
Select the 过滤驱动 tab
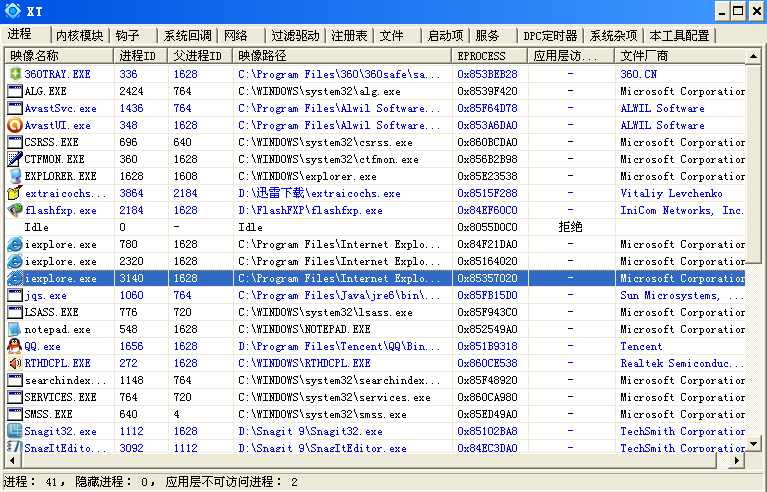point(295,36)
